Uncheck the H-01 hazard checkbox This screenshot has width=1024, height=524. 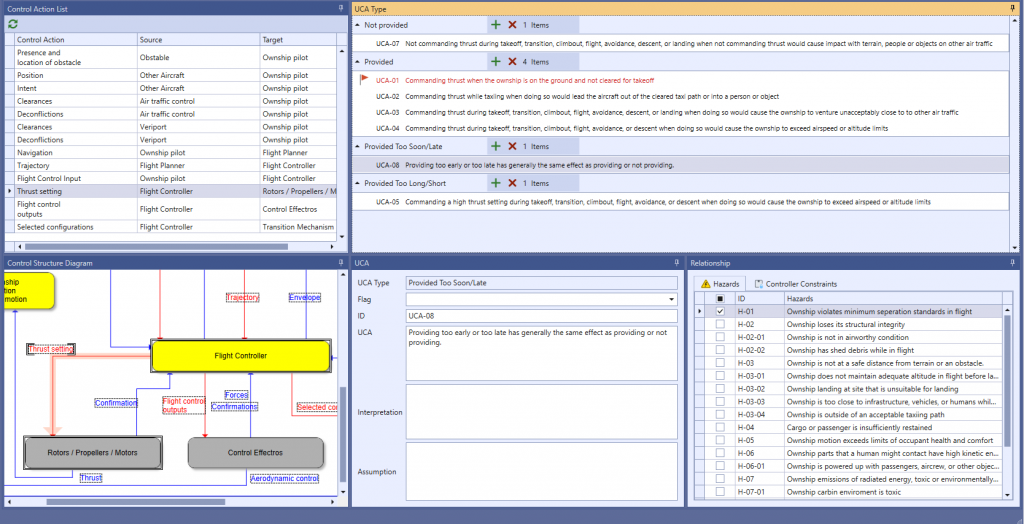(720, 312)
